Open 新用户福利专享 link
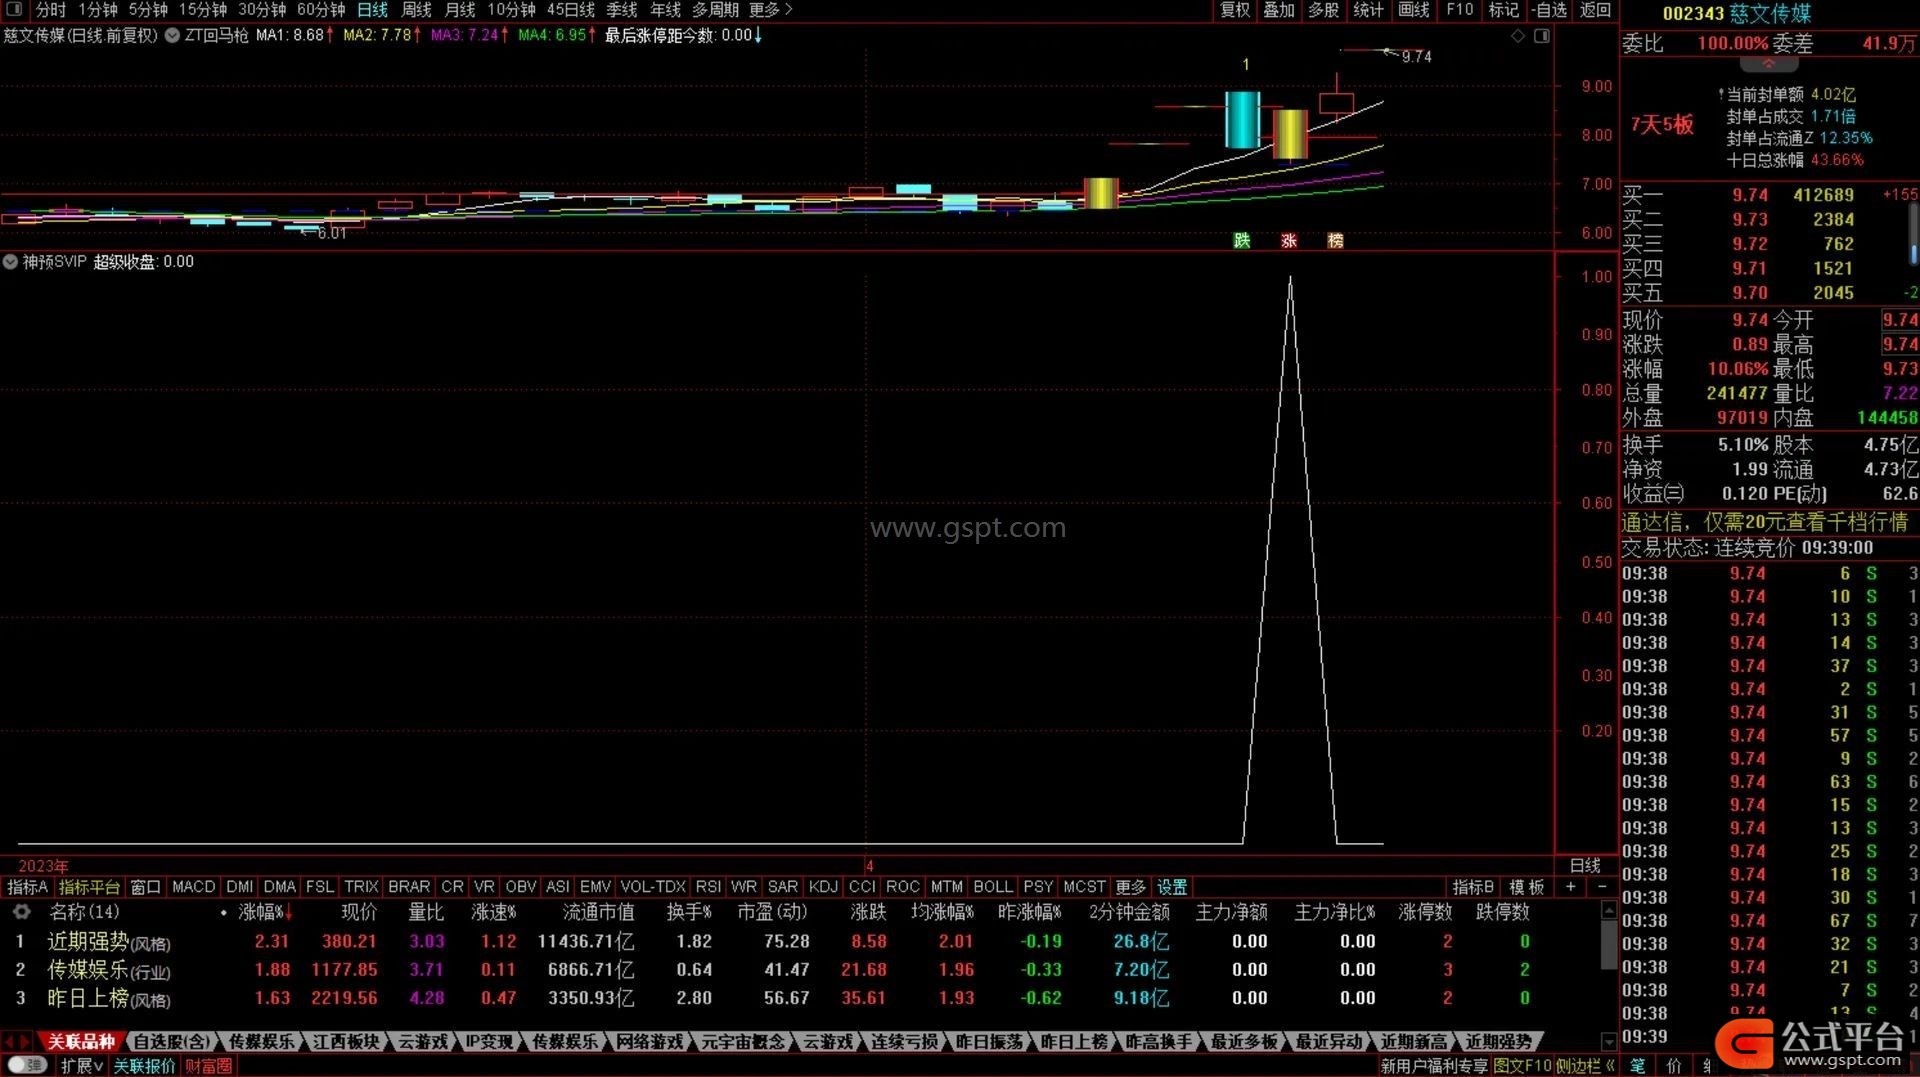Image resolution: width=1920 pixels, height=1077 pixels. pyautogui.click(x=1436, y=1066)
